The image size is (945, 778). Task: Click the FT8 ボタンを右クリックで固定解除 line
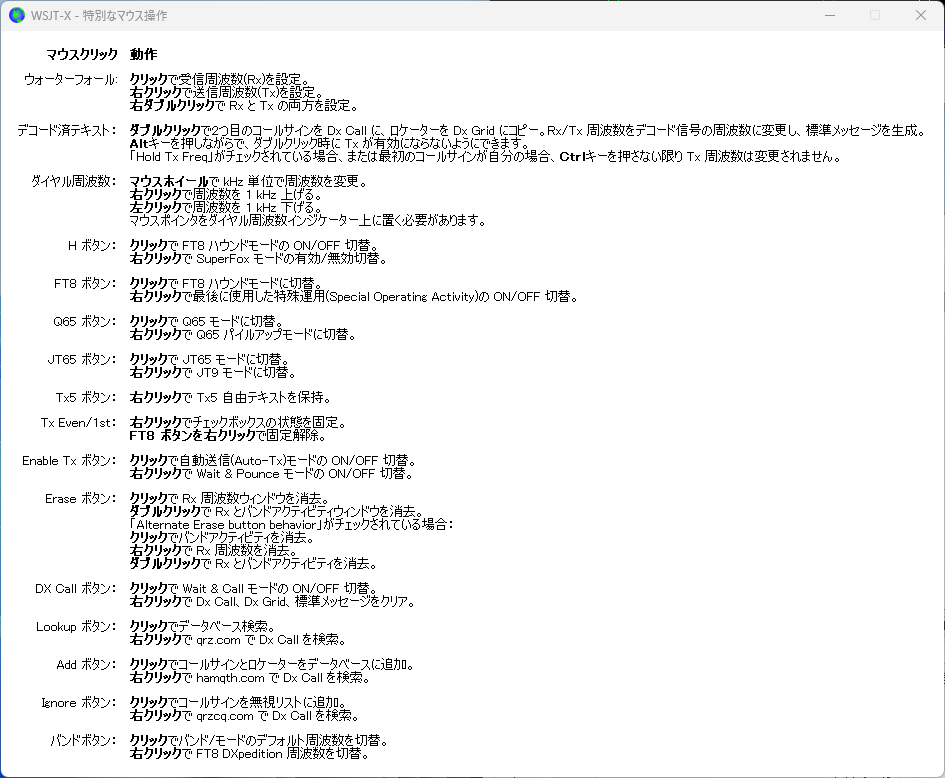point(228,436)
